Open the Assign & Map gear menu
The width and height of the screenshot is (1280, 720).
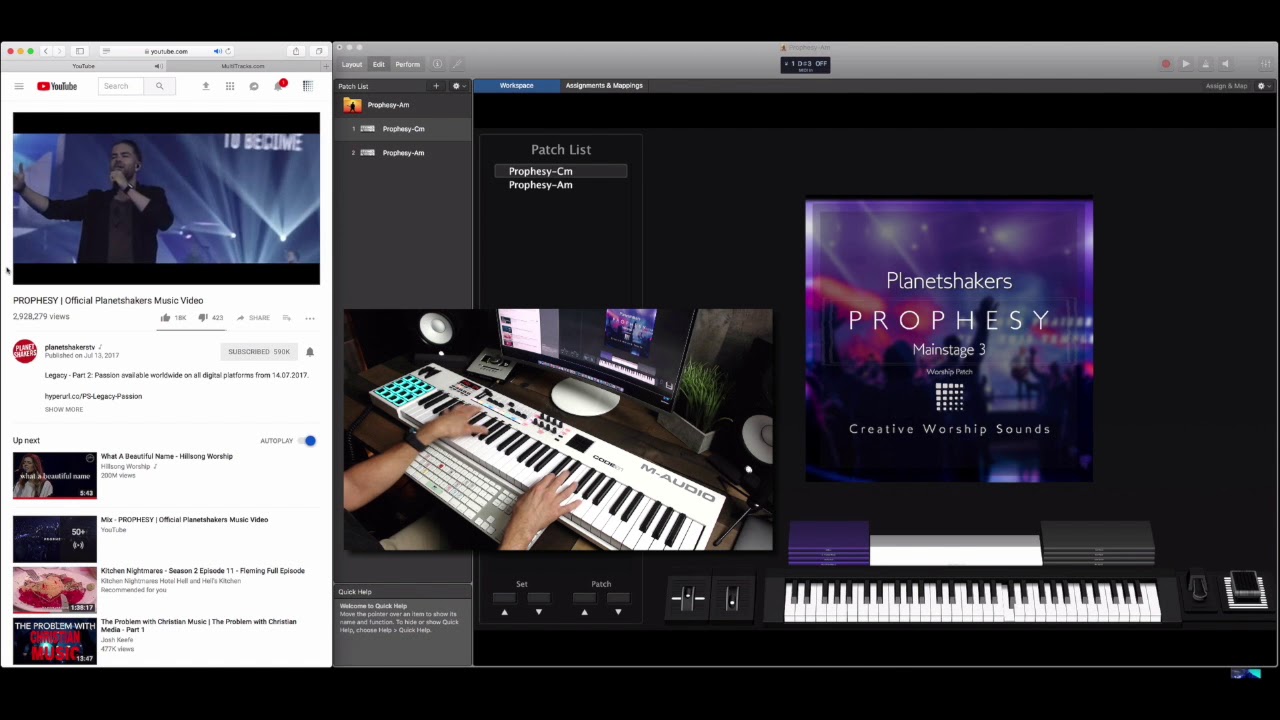[1262, 86]
